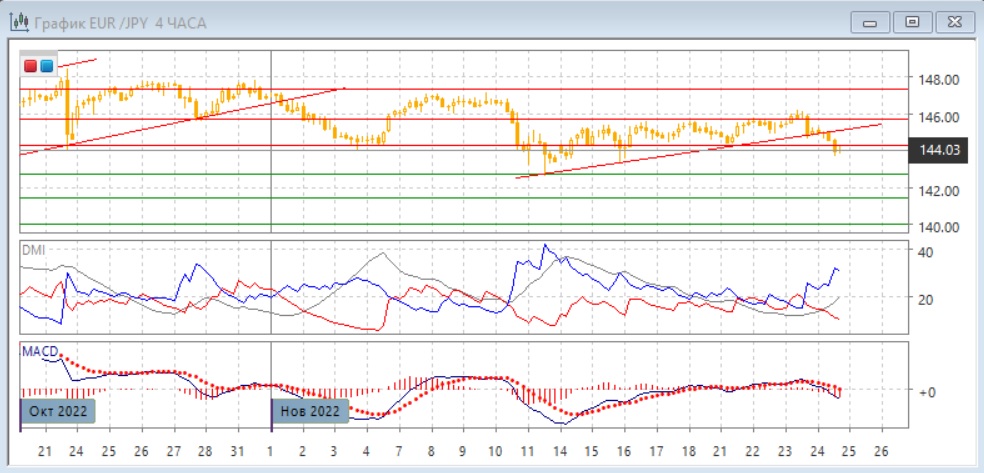
Task: Click the 142.00 price axis label
Action: (x=939, y=190)
